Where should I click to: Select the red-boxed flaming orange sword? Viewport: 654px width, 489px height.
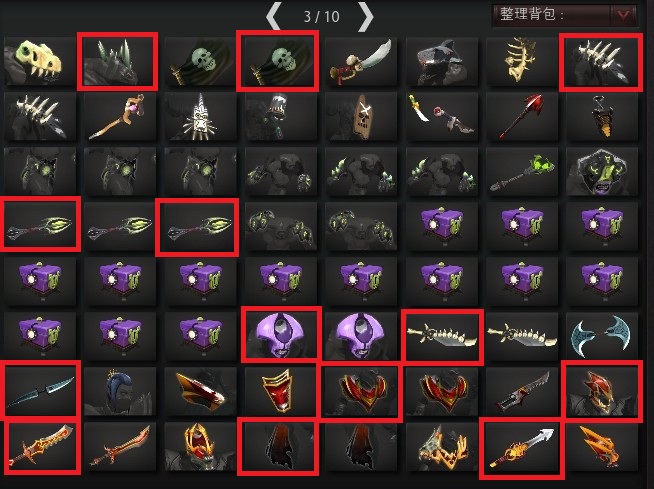click(41, 447)
